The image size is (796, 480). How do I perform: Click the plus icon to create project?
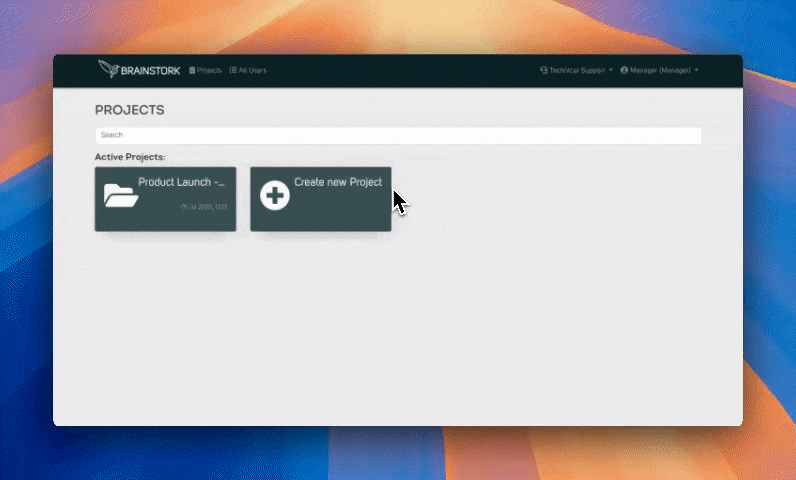point(275,195)
